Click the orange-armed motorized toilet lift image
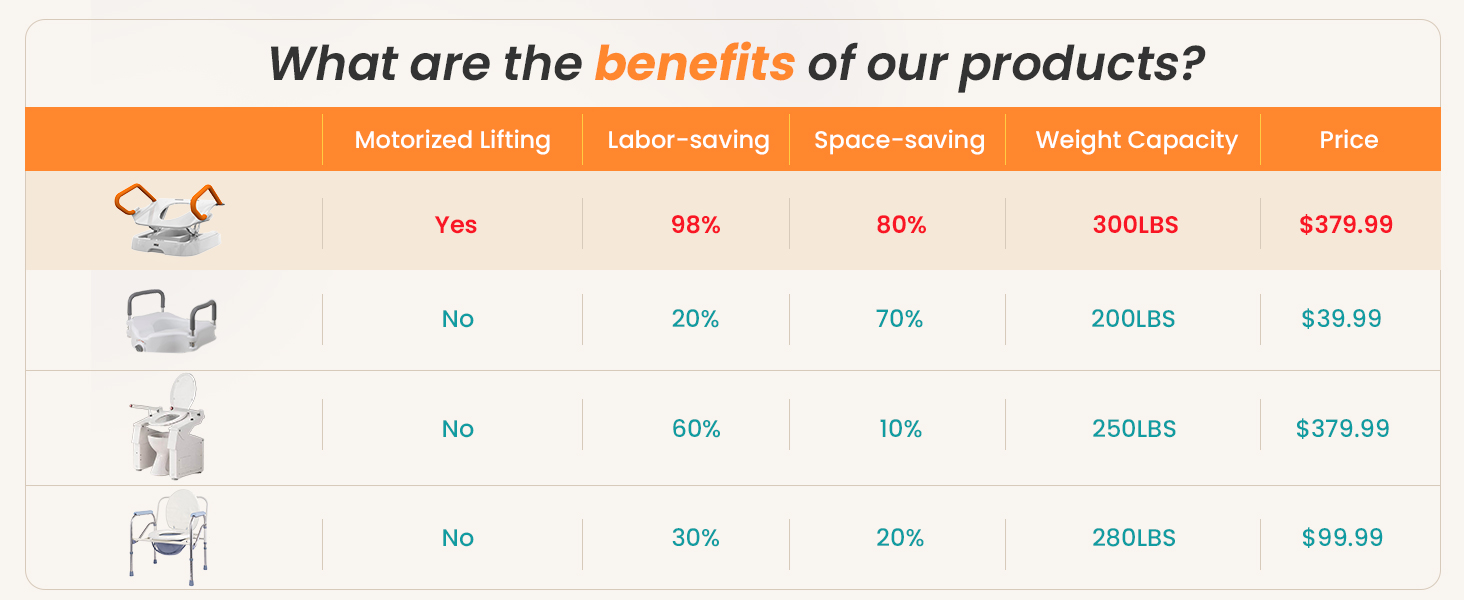Screen dimensions: 1464x600 173,220
